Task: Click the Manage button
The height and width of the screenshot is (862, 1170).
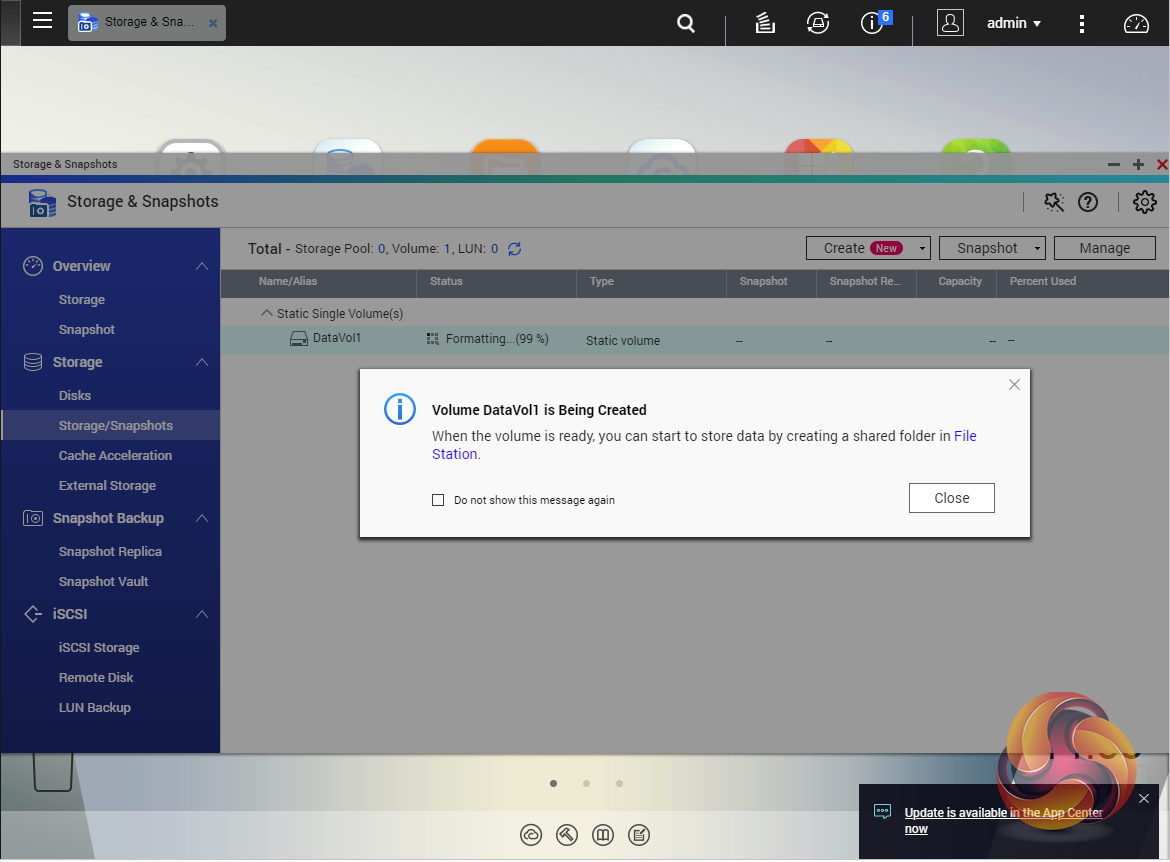Action: [x=1104, y=248]
